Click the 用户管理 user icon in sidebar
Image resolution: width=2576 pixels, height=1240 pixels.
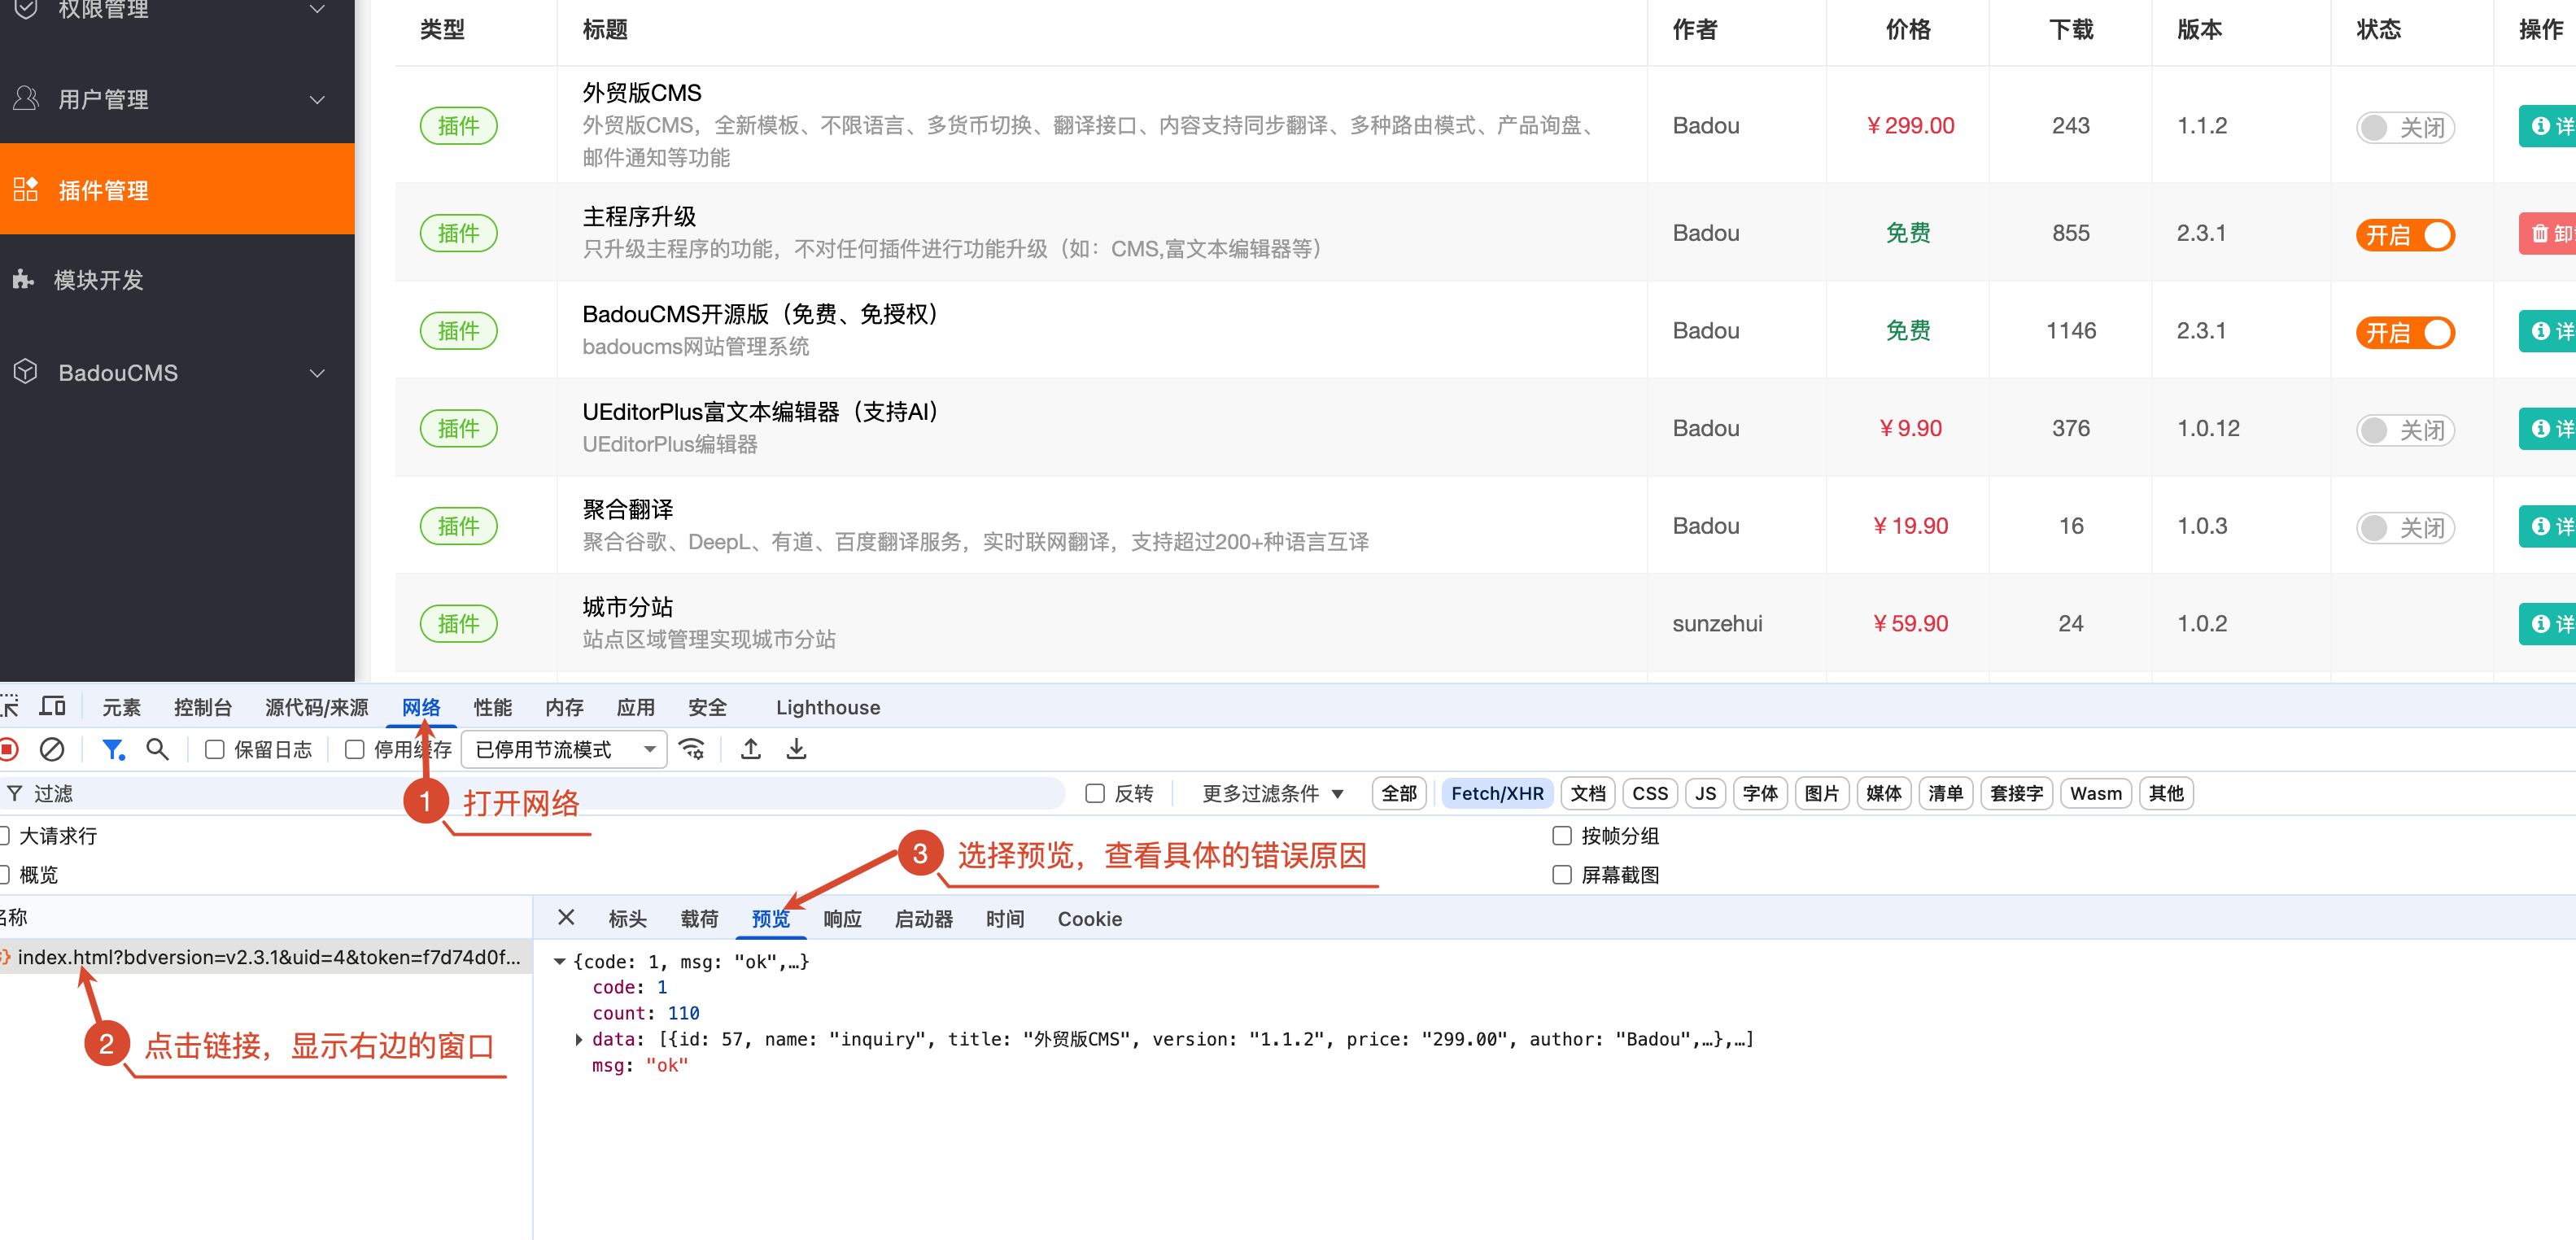(26, 98)
